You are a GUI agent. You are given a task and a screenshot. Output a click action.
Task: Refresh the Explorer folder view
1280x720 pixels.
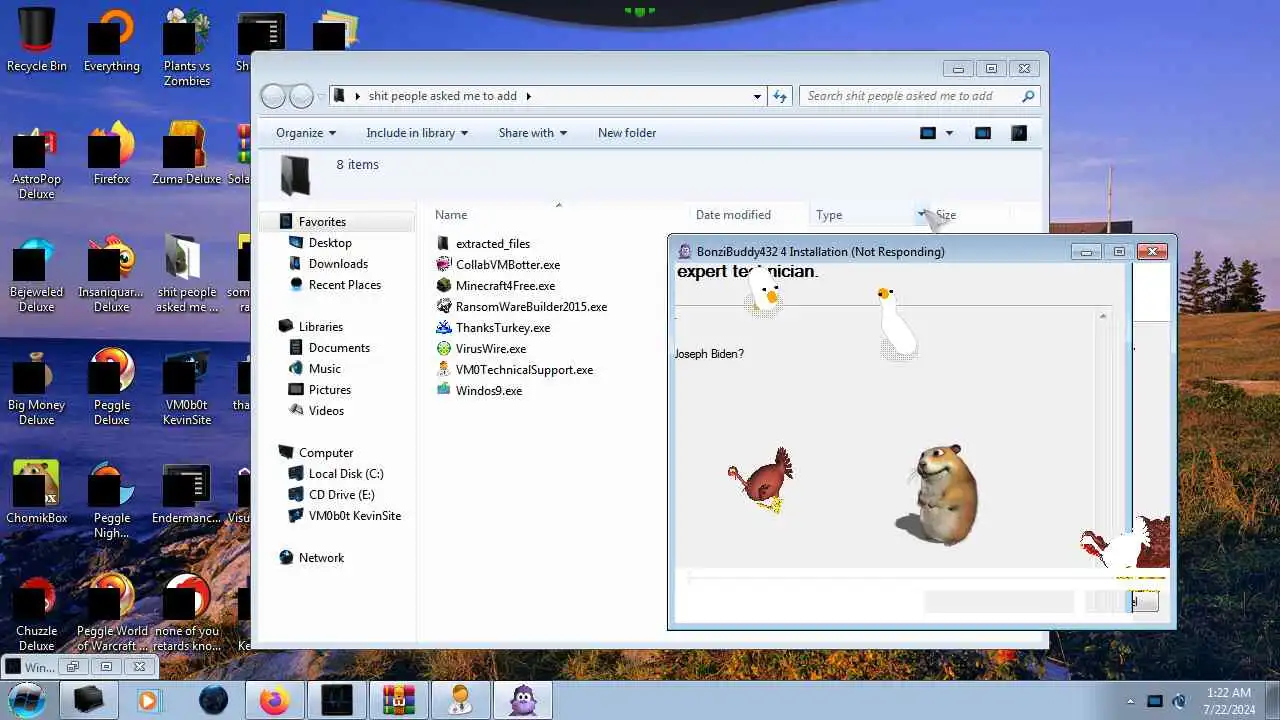click(x=781, y=96)
